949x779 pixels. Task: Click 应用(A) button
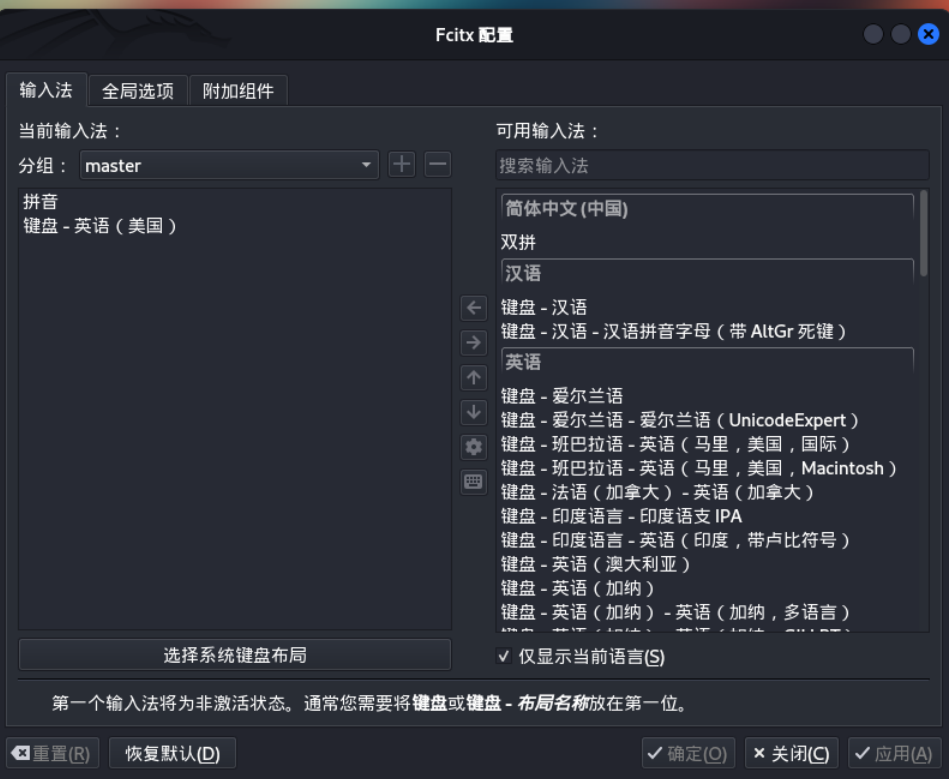[895, 754]
